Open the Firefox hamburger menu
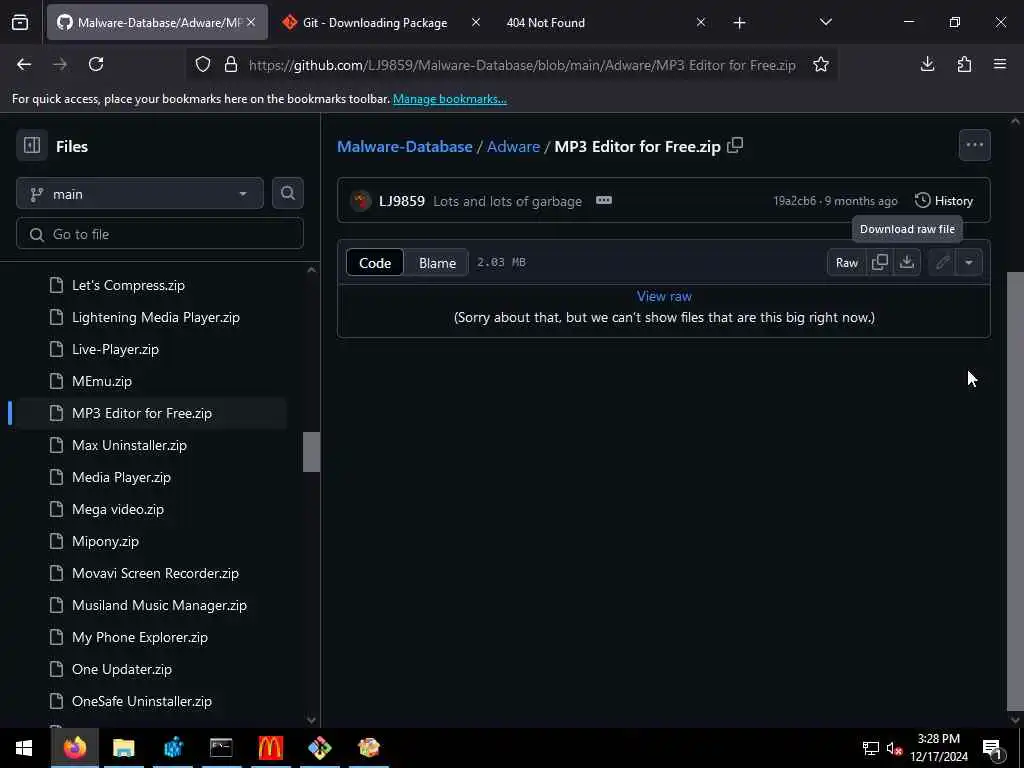1024x768 pixels. tap(1000, 64)
